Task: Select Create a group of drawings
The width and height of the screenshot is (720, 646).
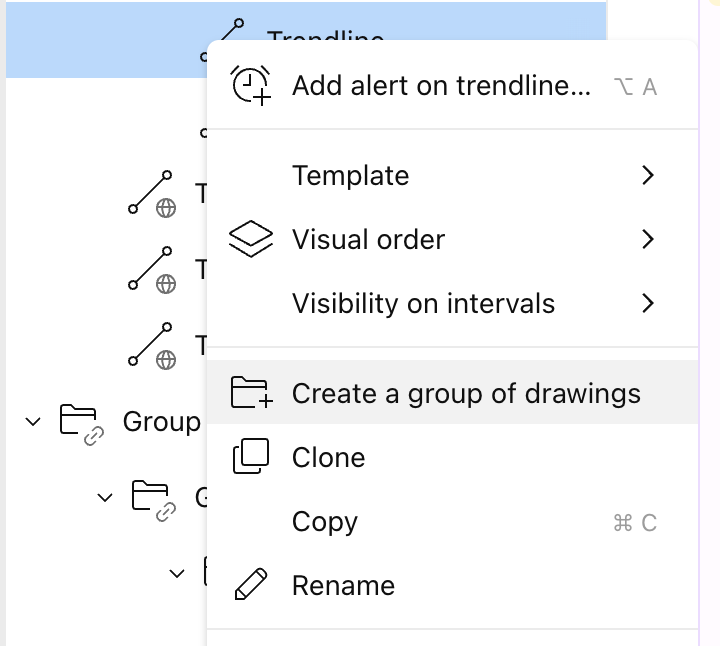Action: point(452,393)
